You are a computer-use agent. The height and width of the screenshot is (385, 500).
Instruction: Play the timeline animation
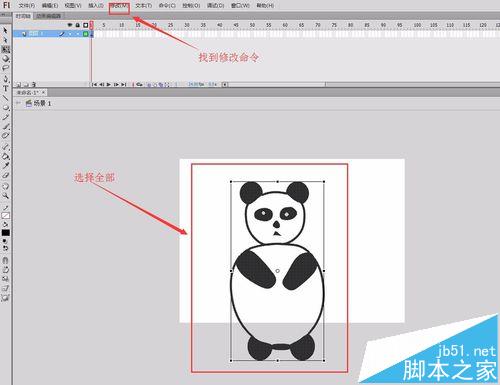click(x=109, y=85)
